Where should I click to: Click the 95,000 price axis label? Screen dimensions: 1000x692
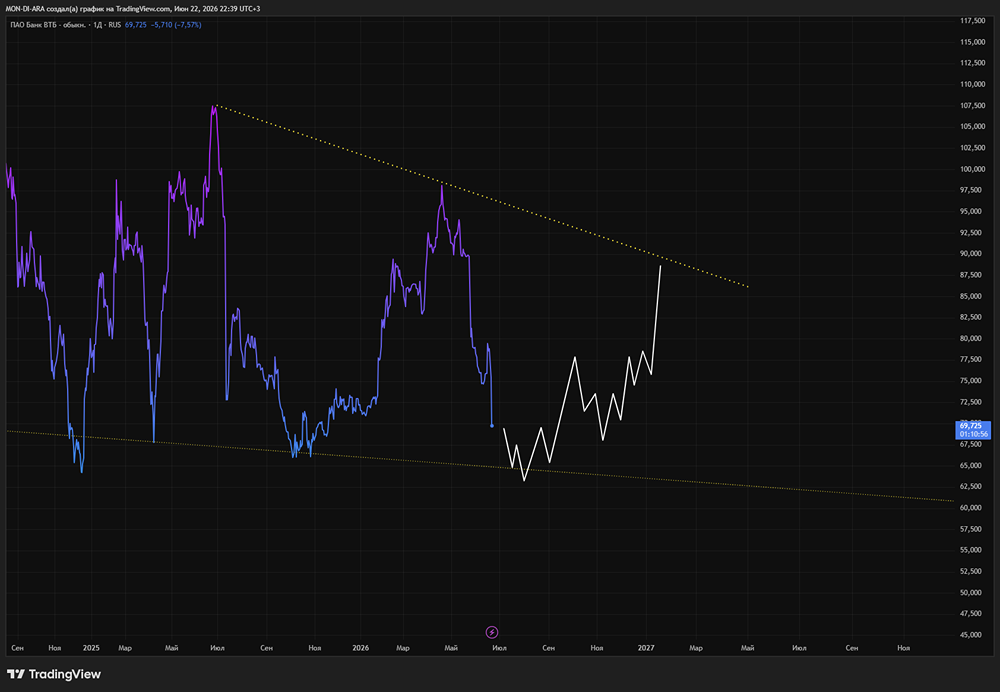[971, 211]
